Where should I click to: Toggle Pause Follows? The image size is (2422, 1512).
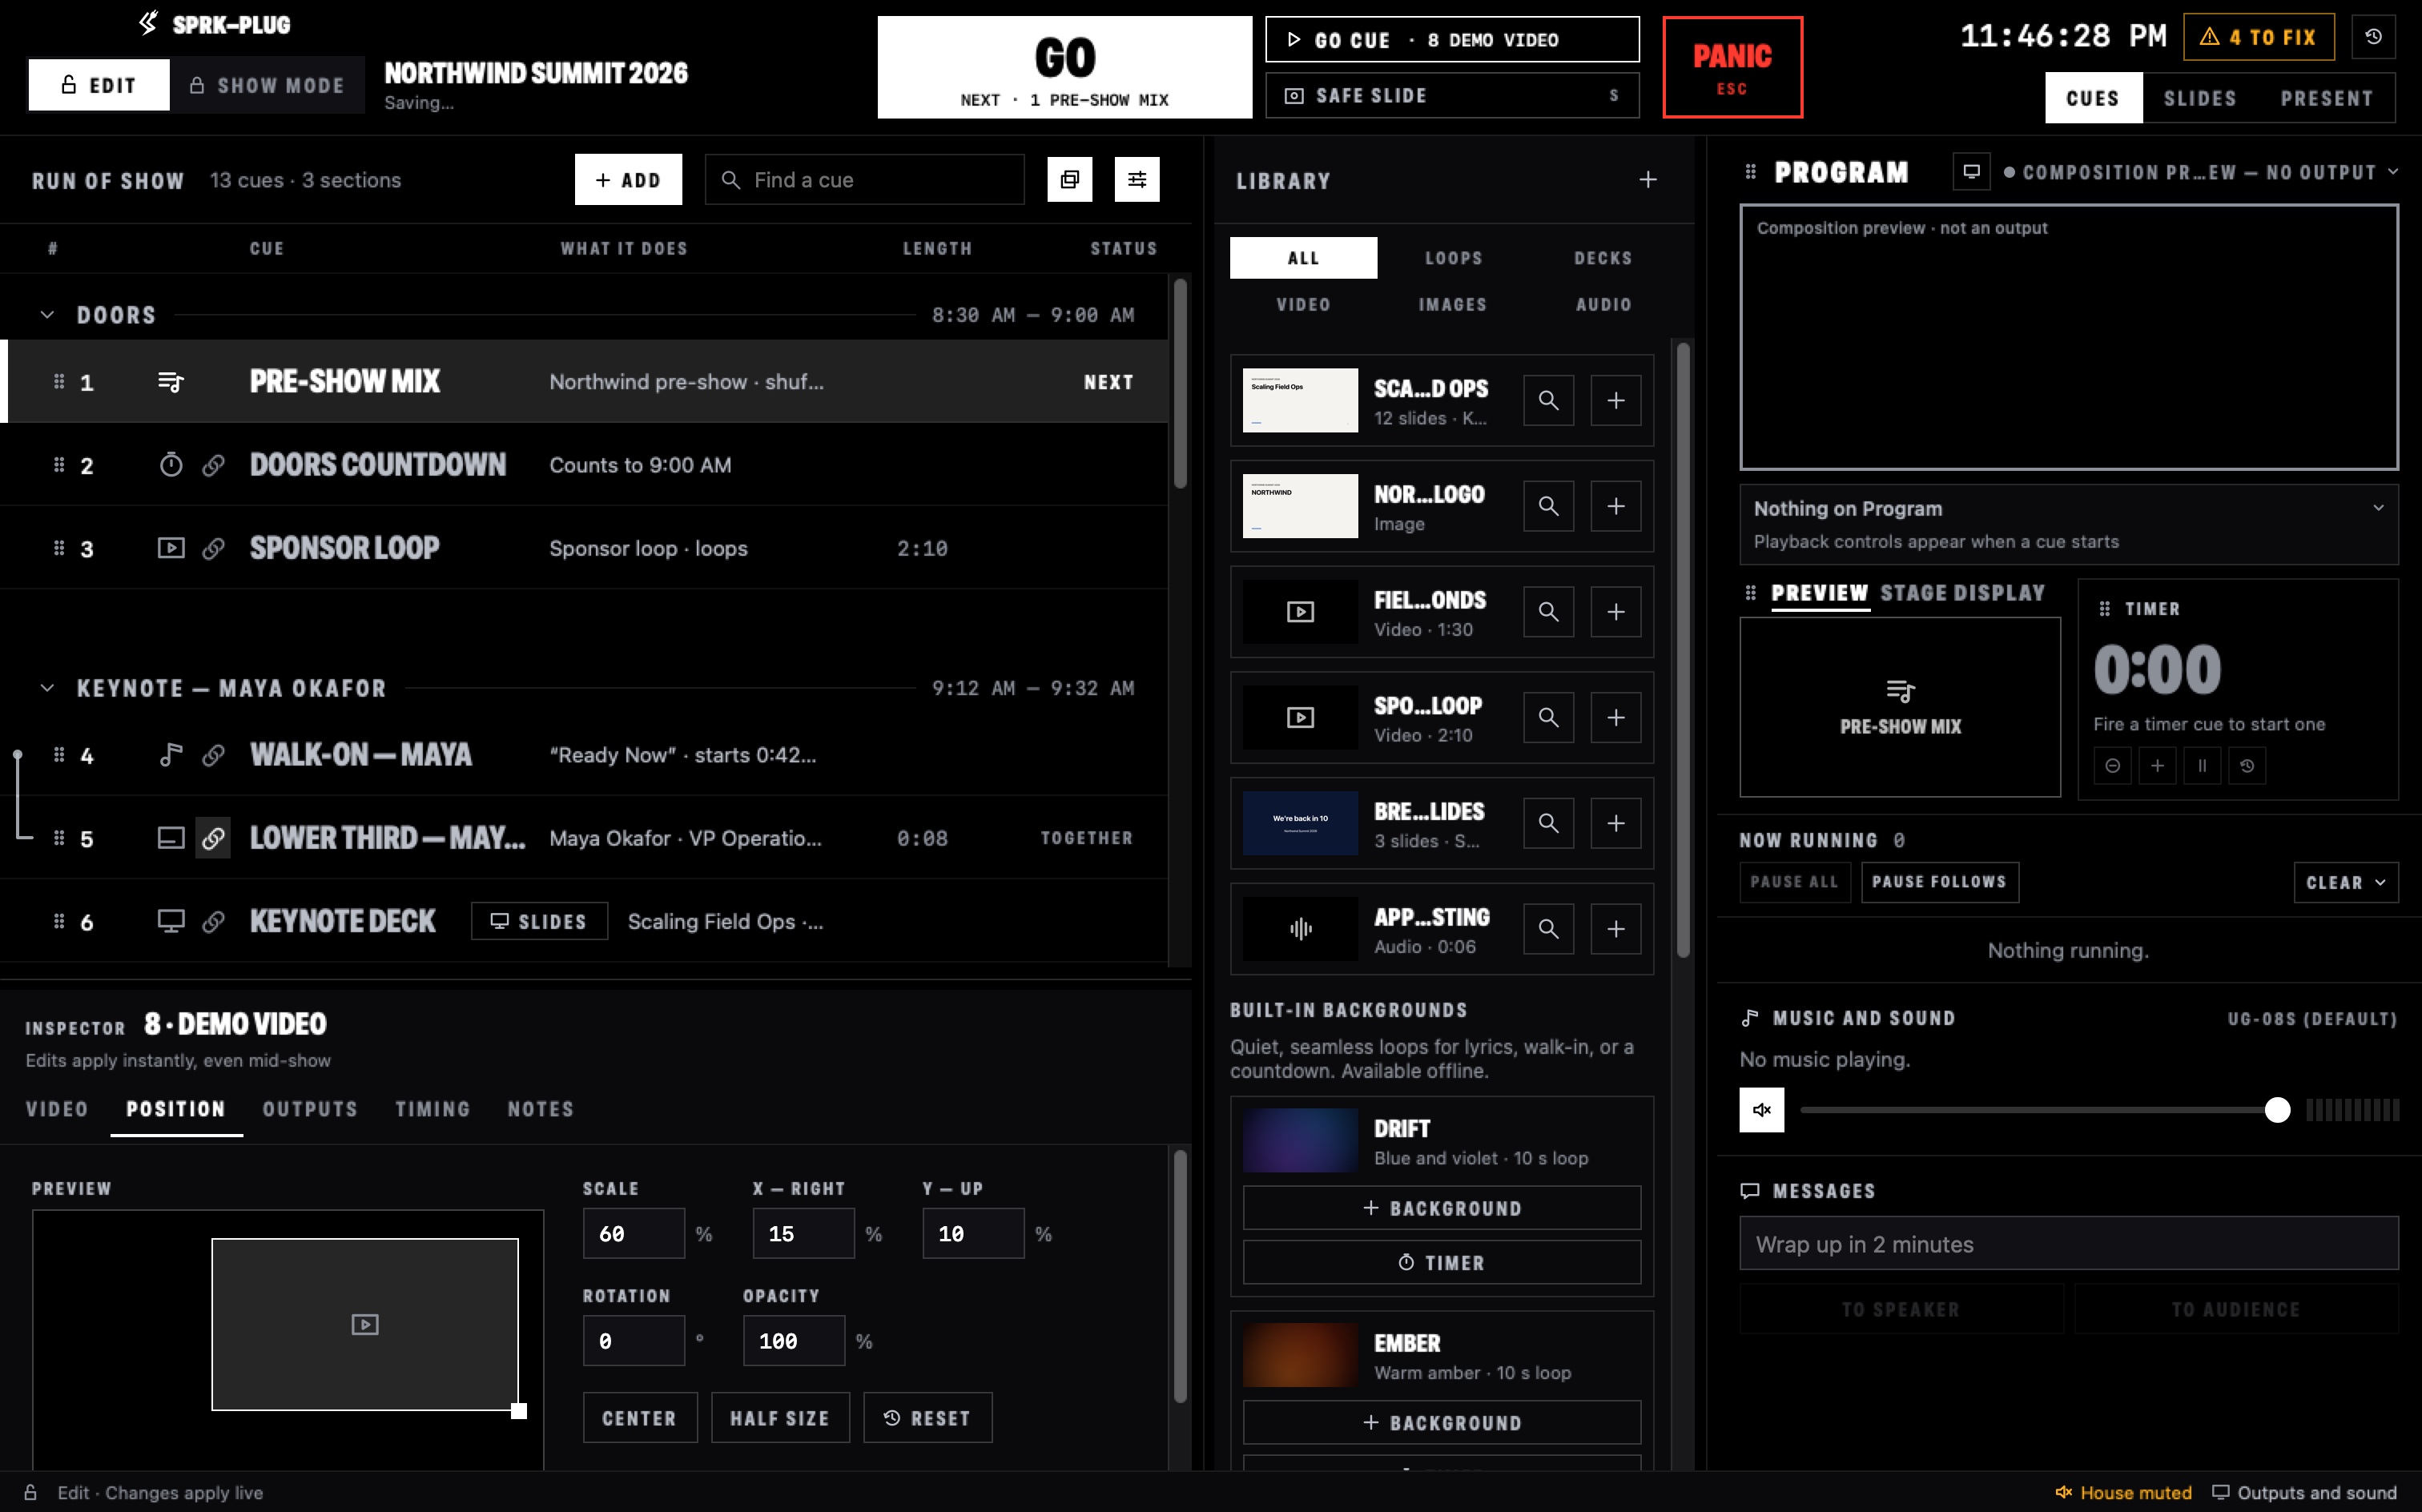1939,882
